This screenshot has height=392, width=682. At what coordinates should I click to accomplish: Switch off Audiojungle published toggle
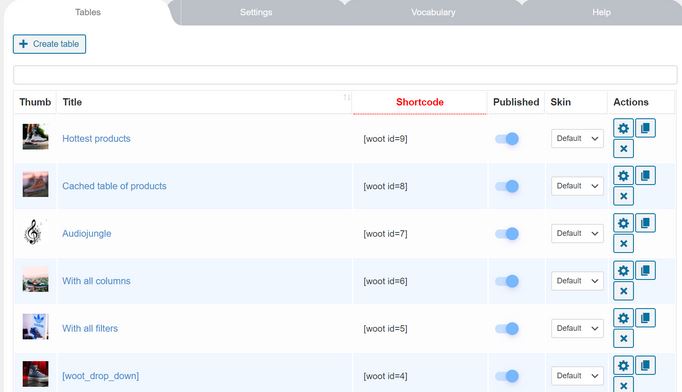point(507,234)
